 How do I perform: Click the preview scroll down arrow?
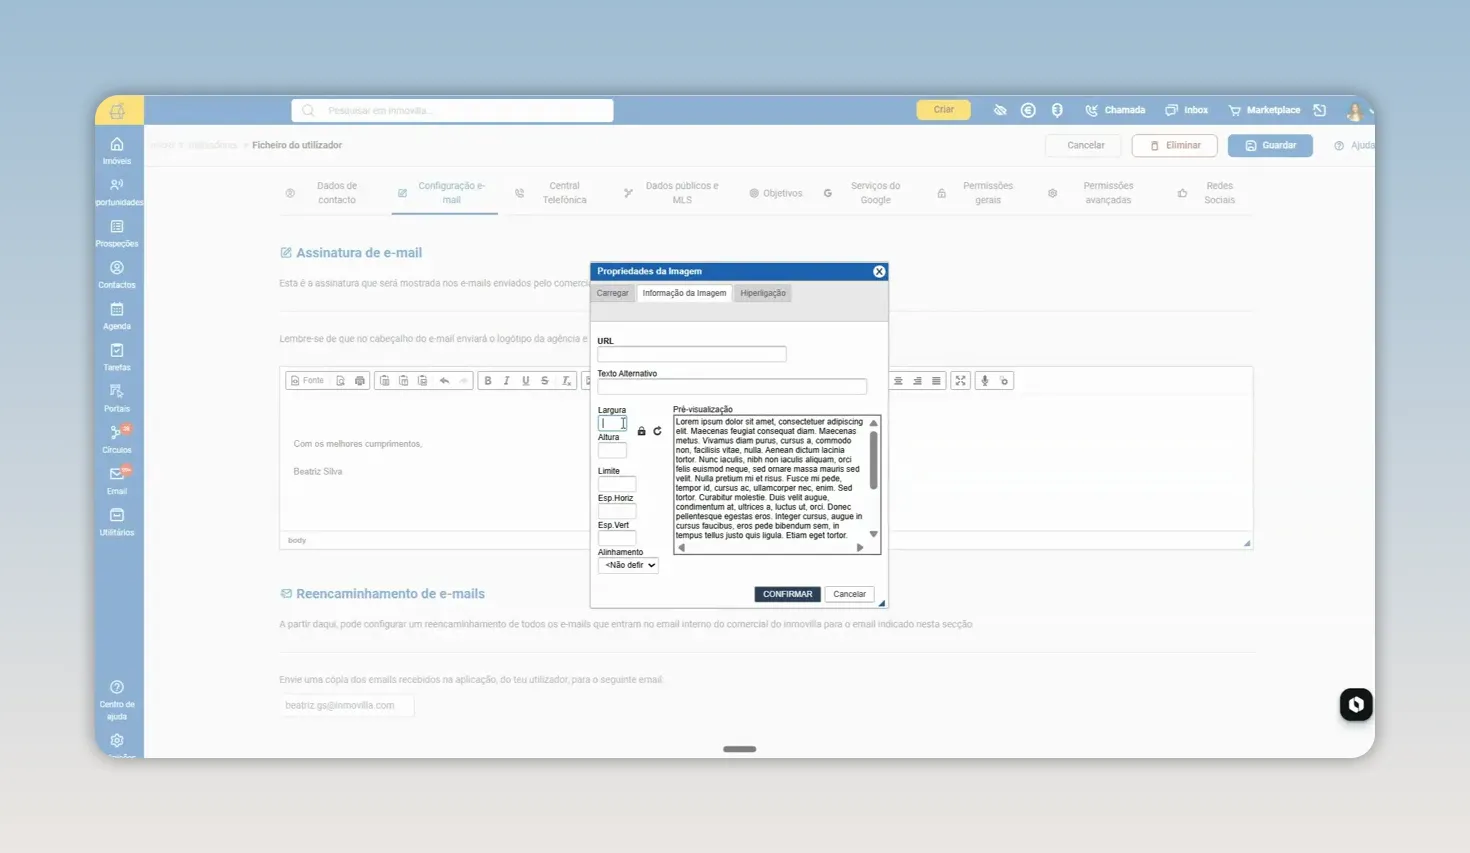tap(873, 534)
